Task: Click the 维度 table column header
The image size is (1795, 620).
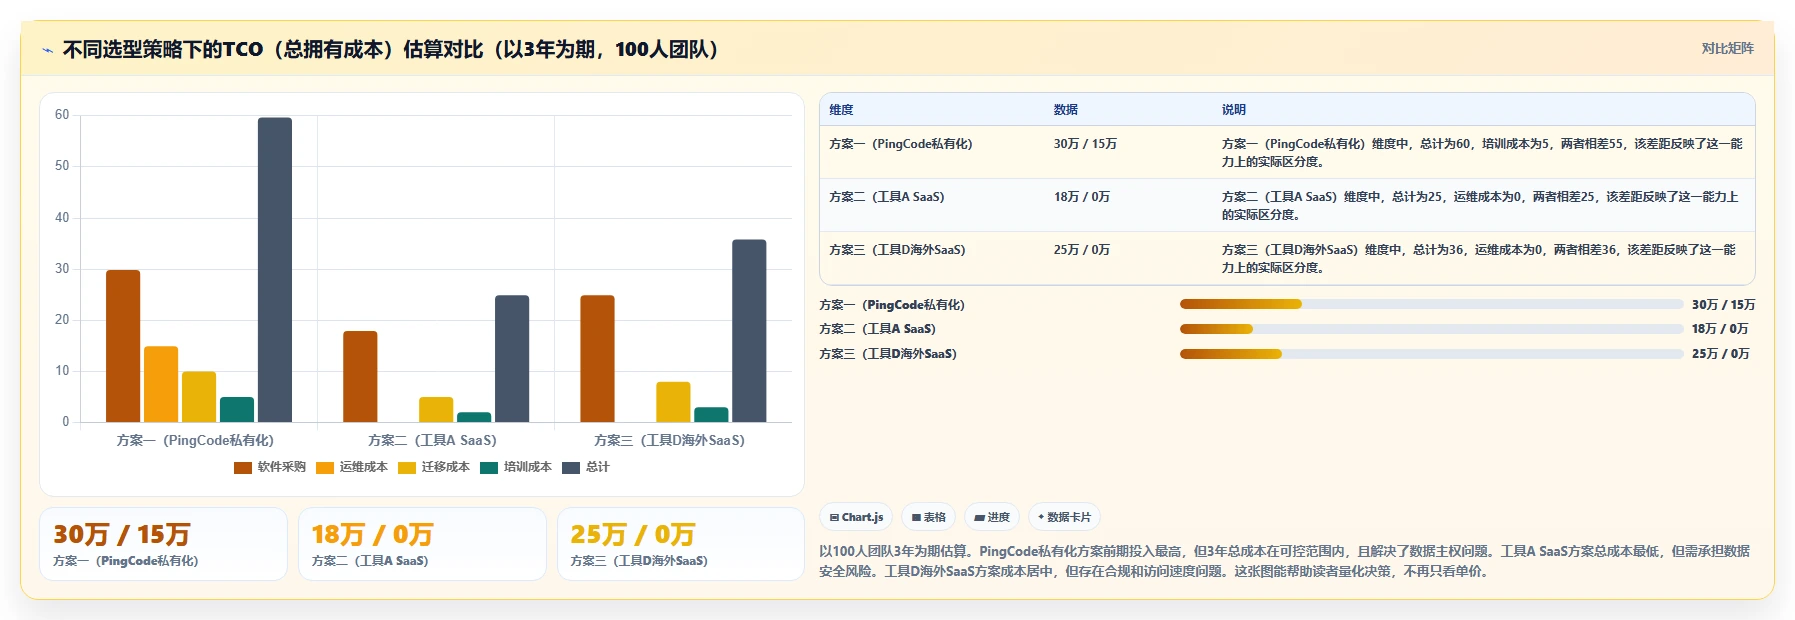Action: (841, 110)
